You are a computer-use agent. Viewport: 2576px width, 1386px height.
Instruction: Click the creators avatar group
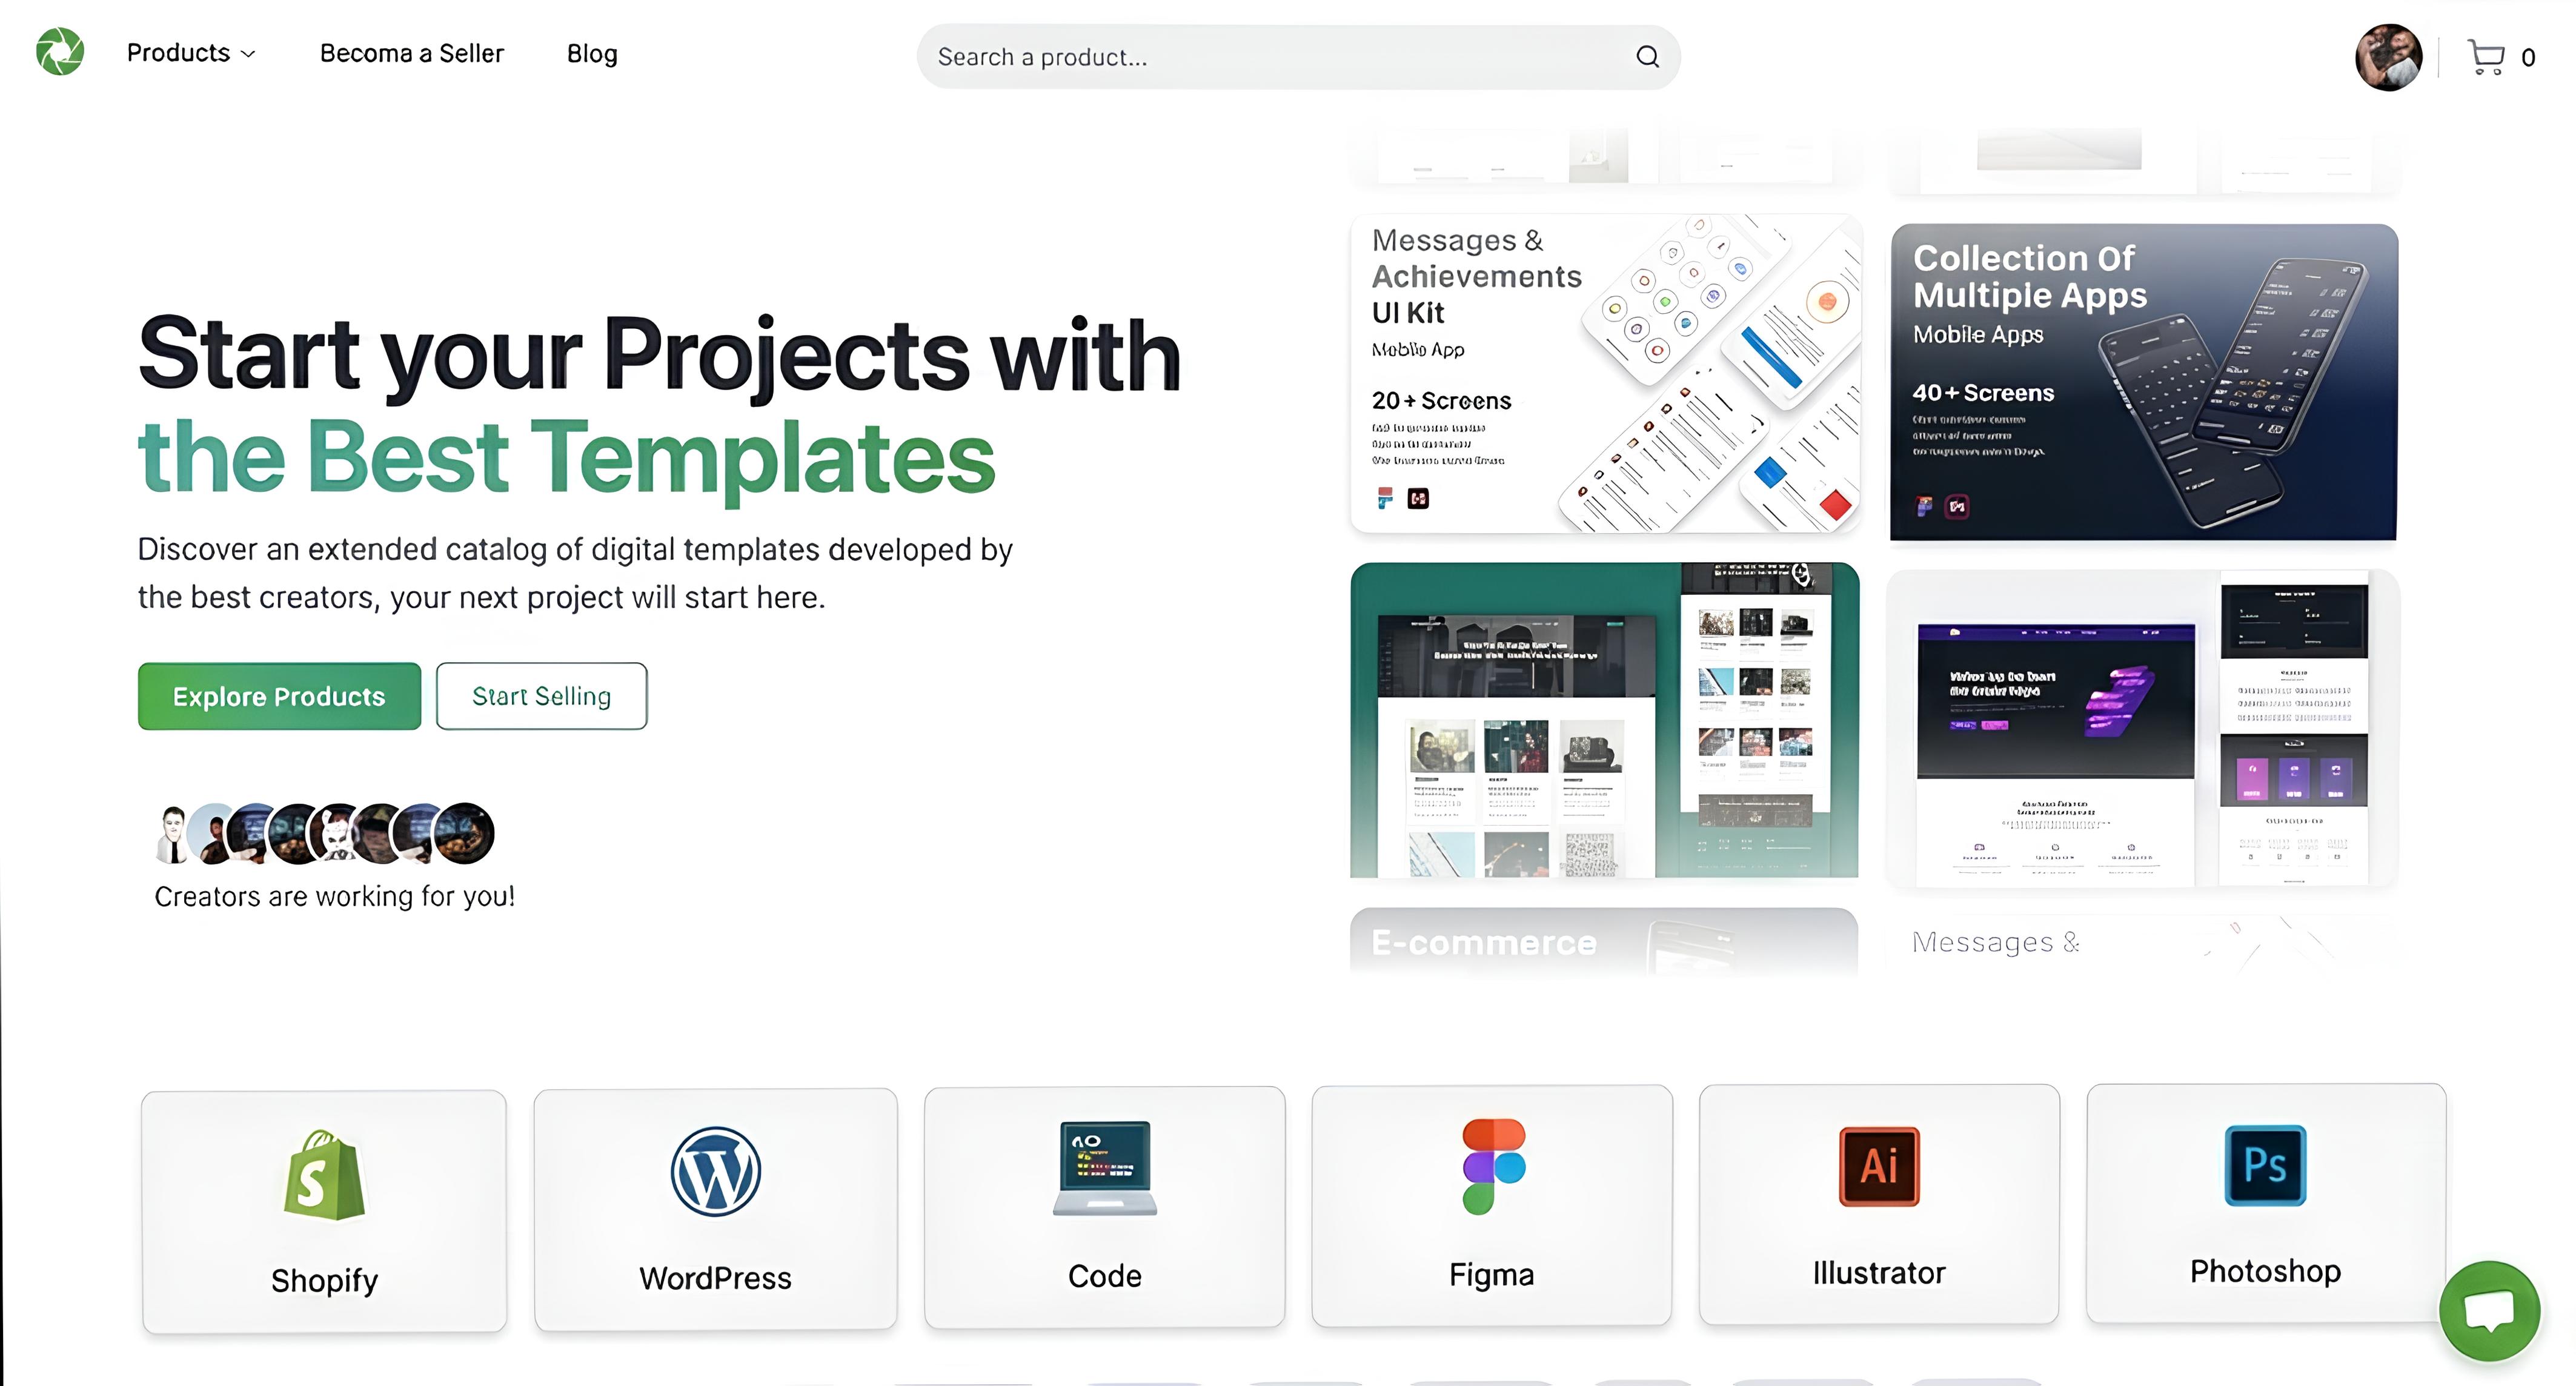(325, 833)
